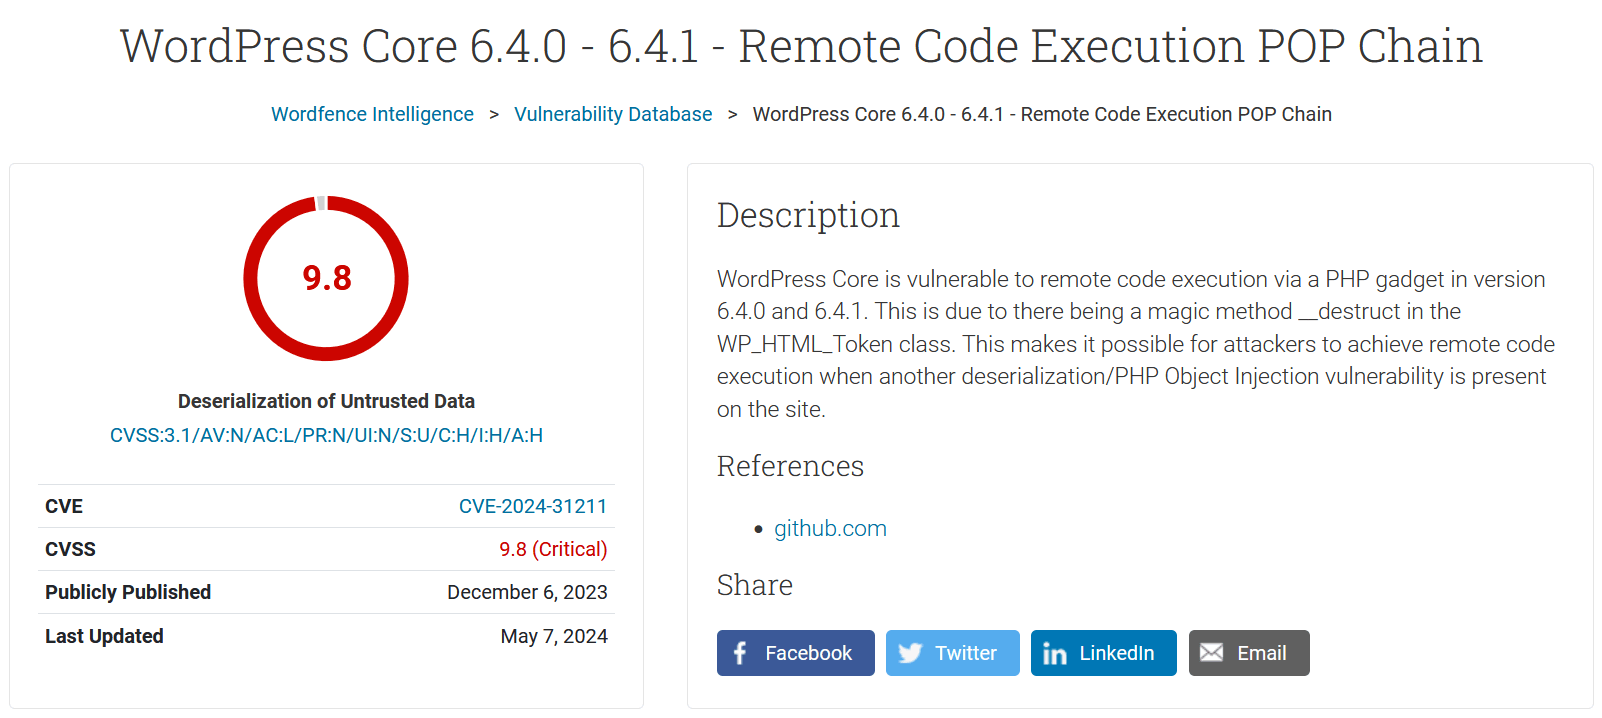Click the LinkedIn share button

(1103, 653)
